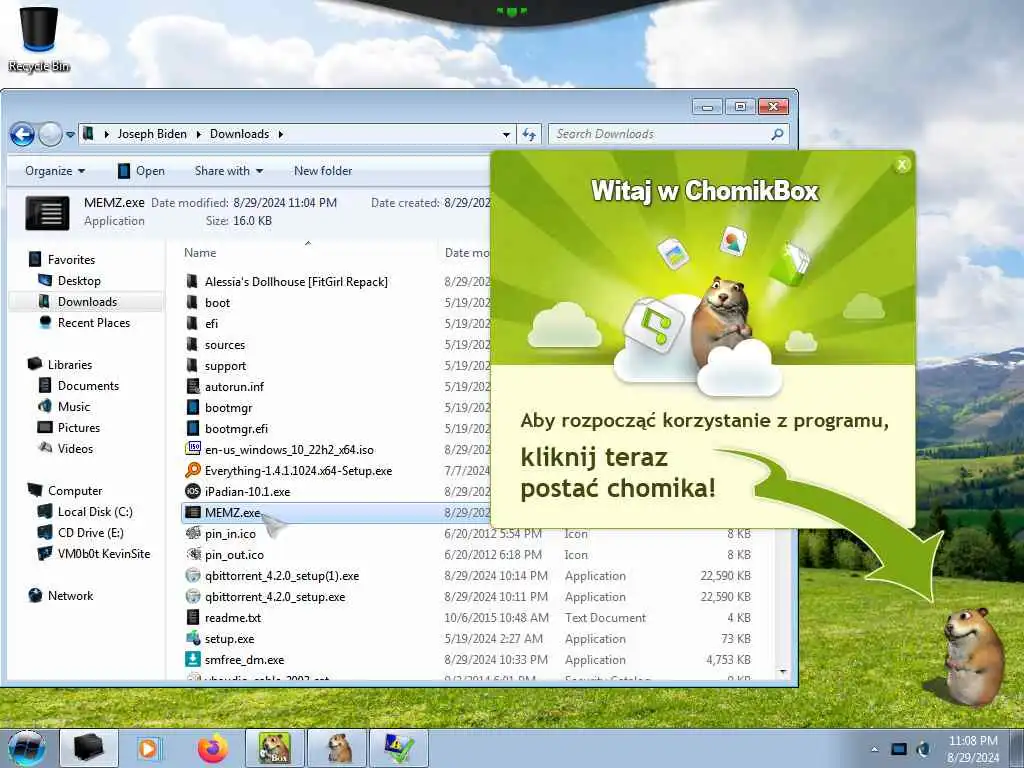Open Local Disk (C:)
This screenshot has width=1024, height=768.
click(x=95, y=512)
